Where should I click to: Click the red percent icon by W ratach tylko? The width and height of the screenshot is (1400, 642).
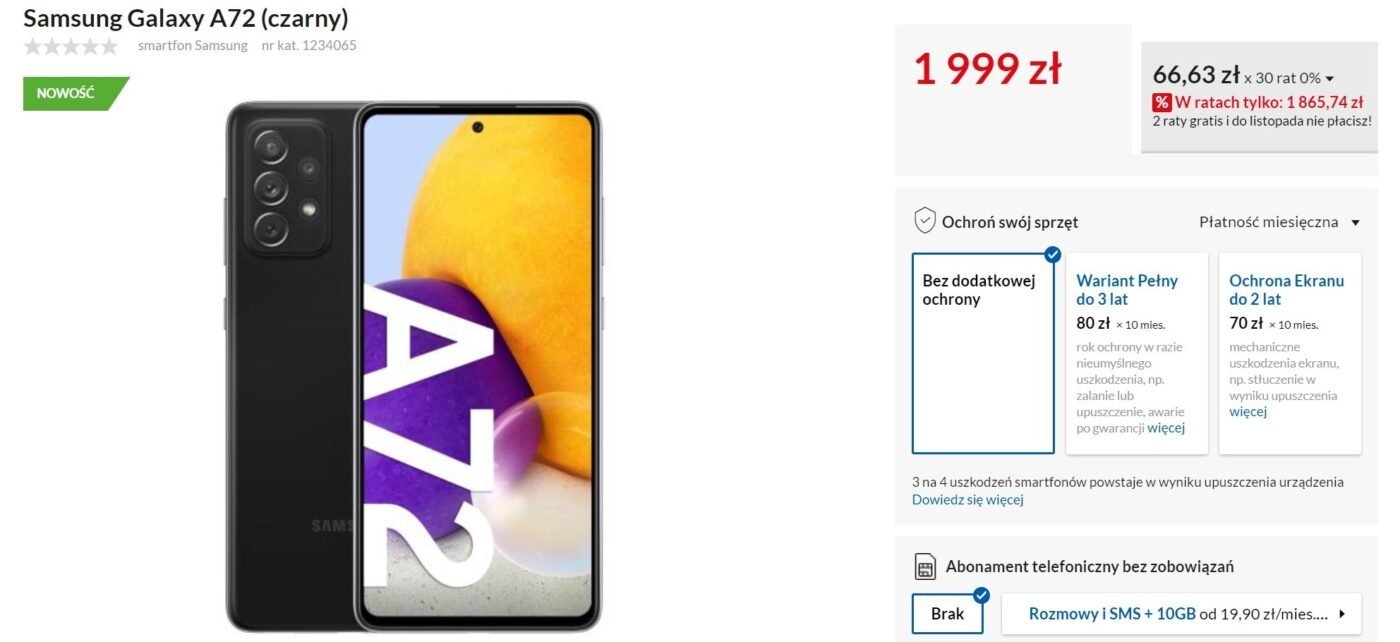[x=1162, y=102]
